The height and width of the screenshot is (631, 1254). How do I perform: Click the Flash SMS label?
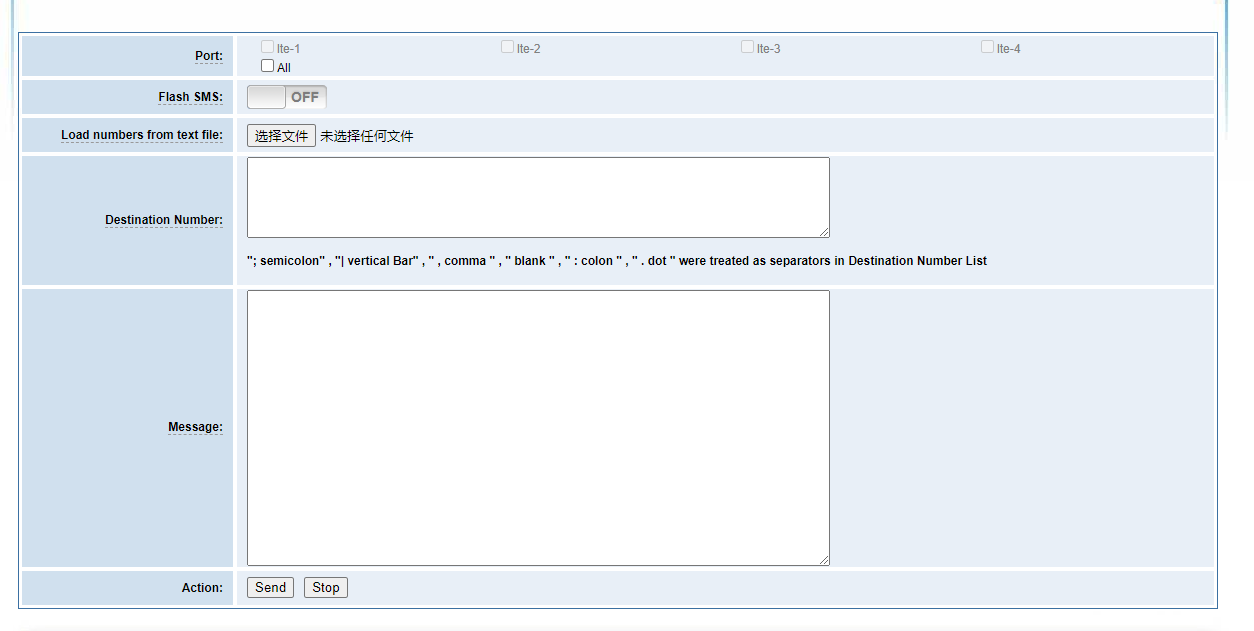click(190, 98)
